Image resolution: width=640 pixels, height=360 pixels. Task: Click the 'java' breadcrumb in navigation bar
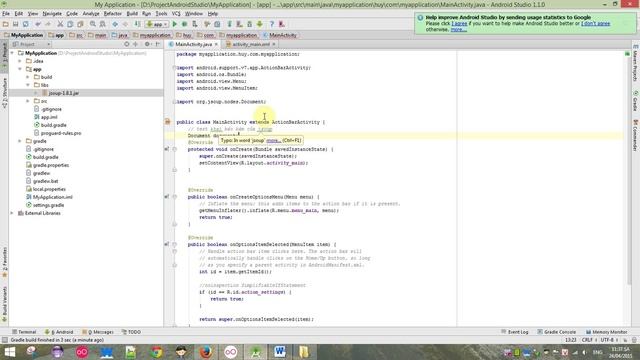119,36
